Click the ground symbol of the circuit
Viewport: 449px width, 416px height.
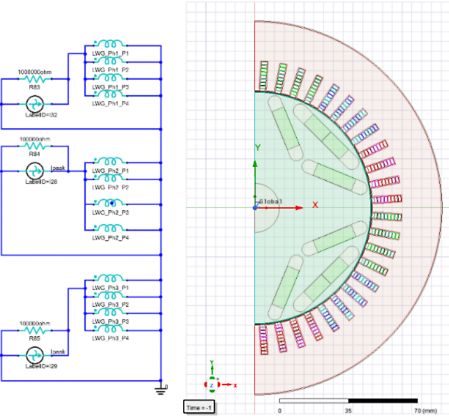coord(161,389)
